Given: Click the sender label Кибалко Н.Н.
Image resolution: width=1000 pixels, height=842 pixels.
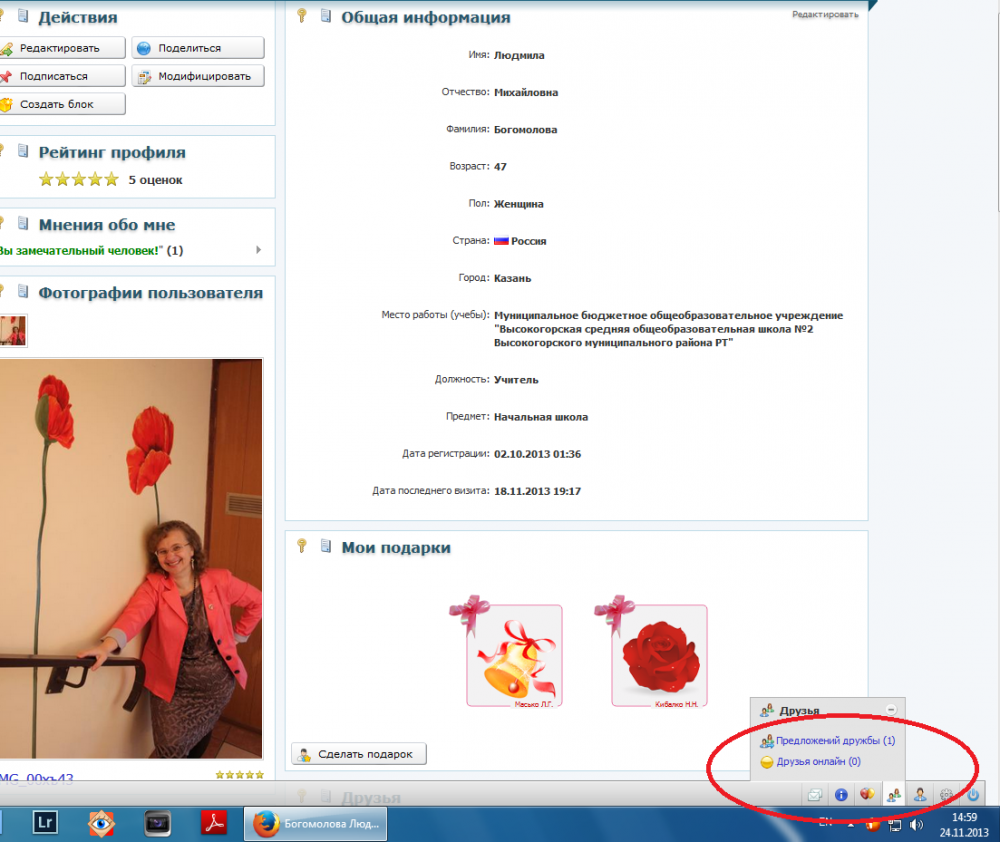Looking at the screenshot, I should [x=677, y=704].
